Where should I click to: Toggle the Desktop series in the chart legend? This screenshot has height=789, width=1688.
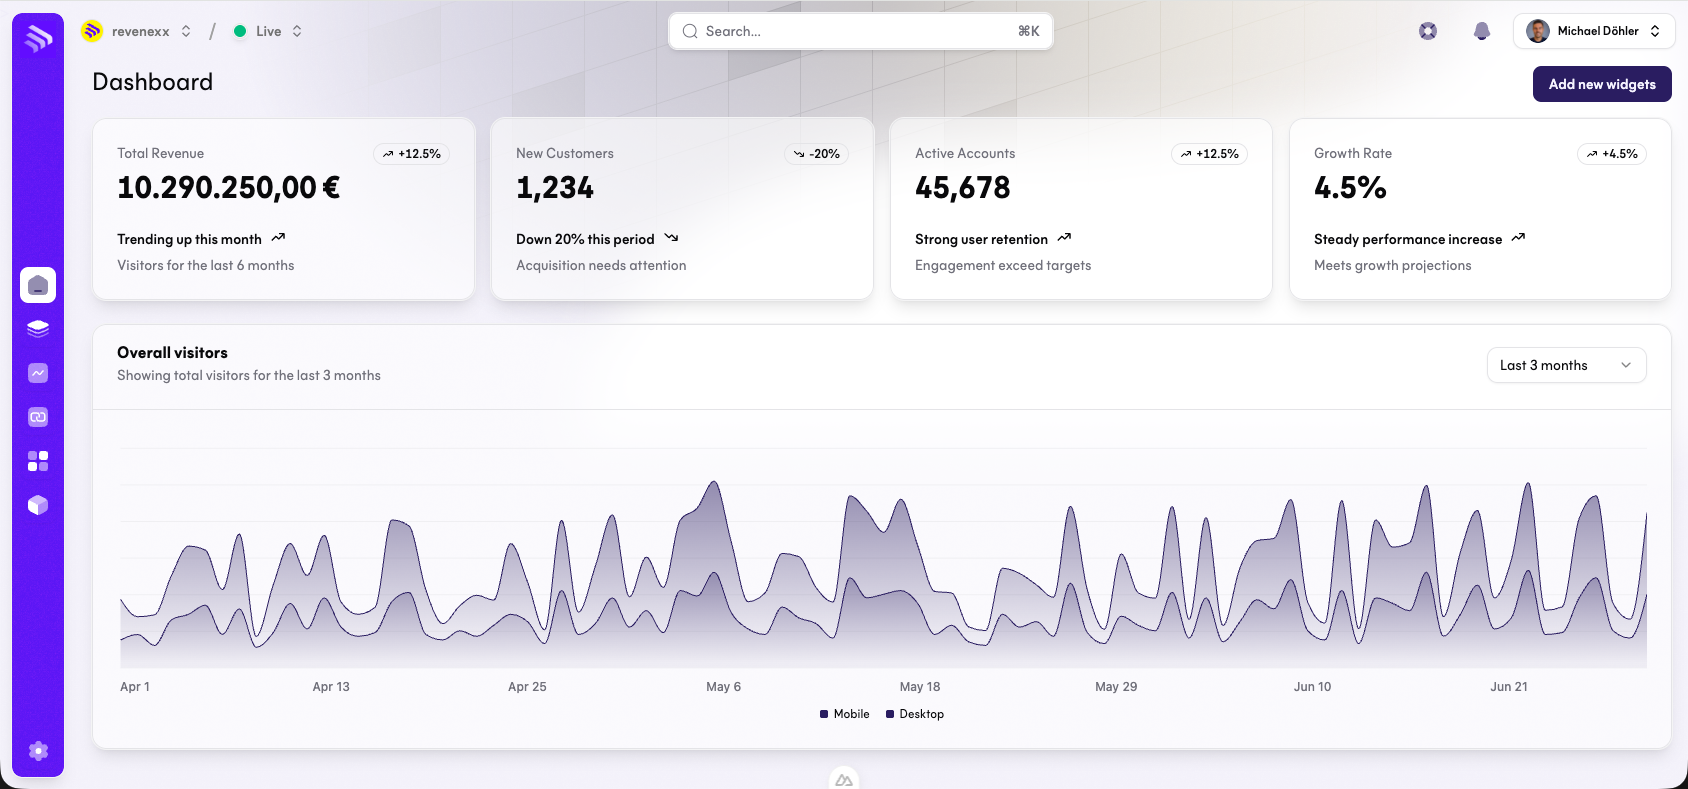(915, 714)
